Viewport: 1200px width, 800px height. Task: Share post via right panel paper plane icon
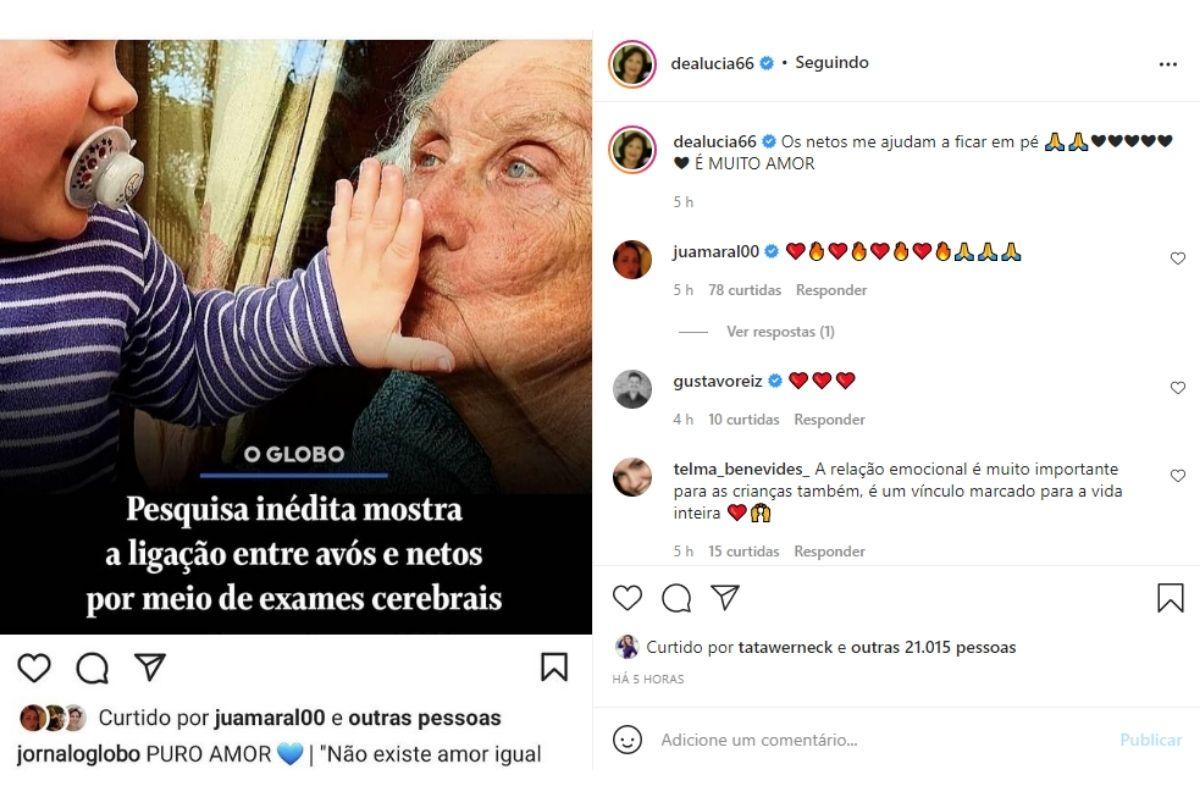click(x=725, y=597)
